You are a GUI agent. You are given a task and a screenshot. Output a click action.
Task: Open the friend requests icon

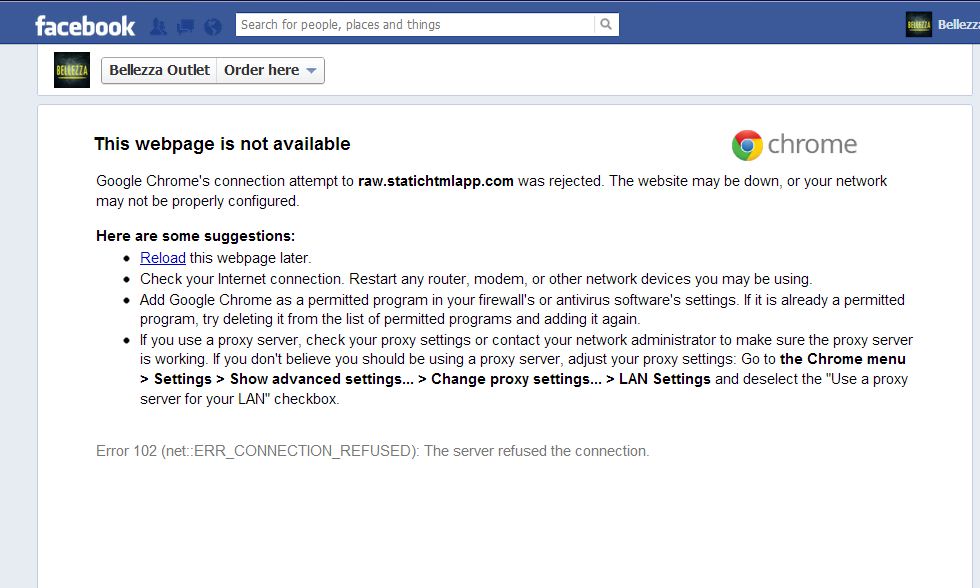click(x=158, y=26)
